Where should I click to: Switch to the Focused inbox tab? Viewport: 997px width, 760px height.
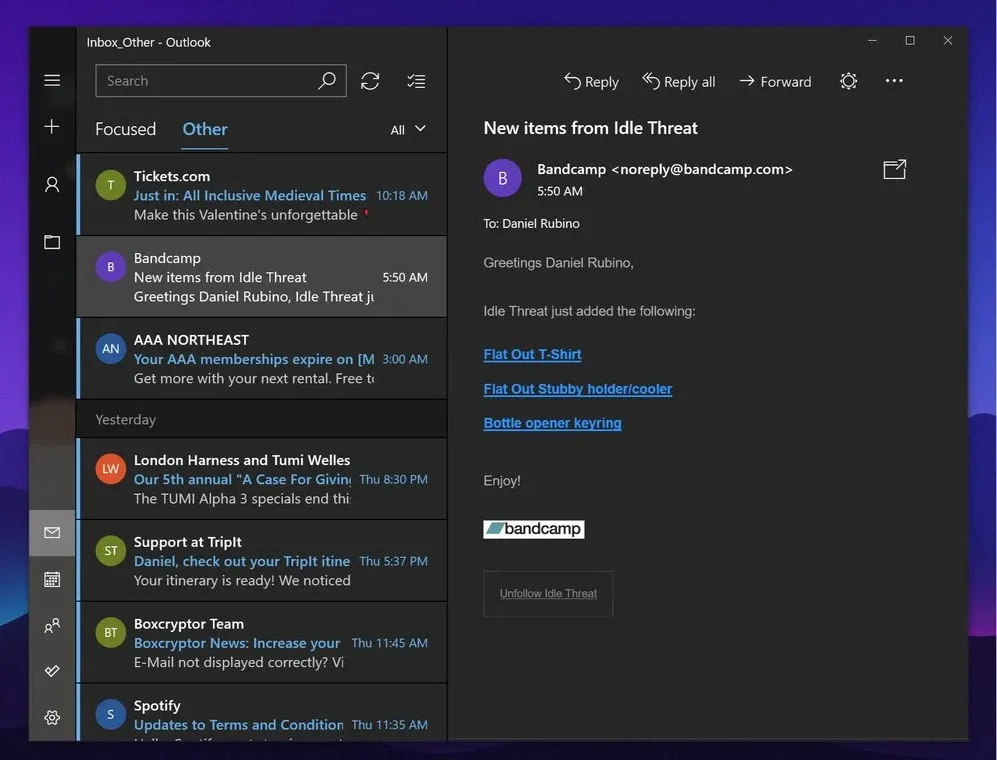(x=125, y=129)
